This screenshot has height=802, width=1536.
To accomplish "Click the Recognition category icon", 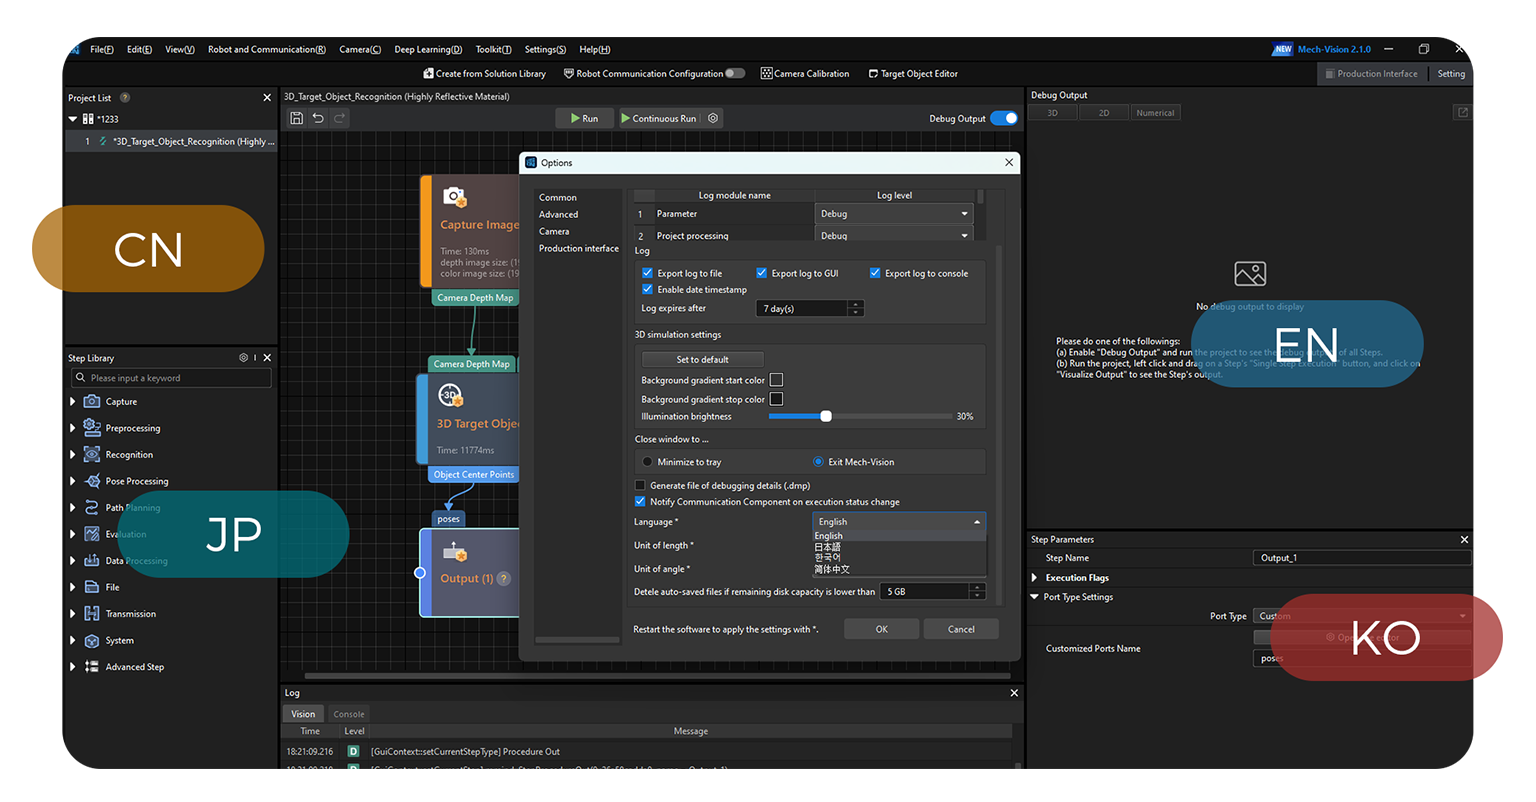I will click(x=92, y=455).
